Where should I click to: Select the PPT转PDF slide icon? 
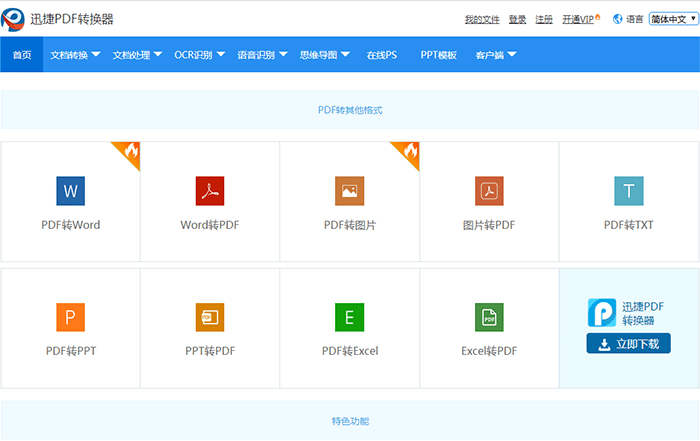[210, 317]
